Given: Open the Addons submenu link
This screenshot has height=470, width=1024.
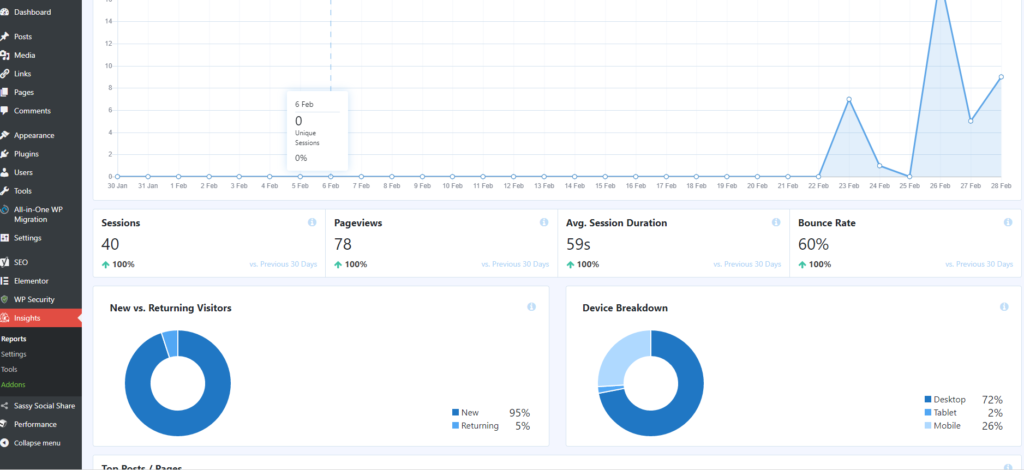Looking at the screenshot, I should pos(13,384).
